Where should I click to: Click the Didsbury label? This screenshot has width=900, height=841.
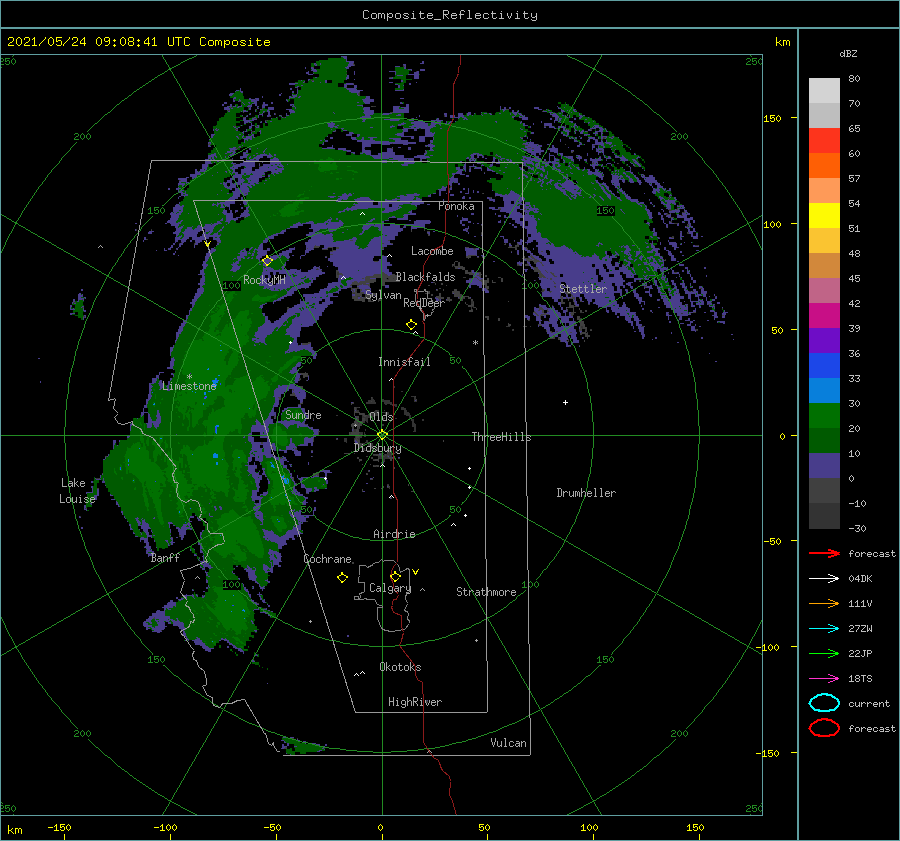[377, 448]
